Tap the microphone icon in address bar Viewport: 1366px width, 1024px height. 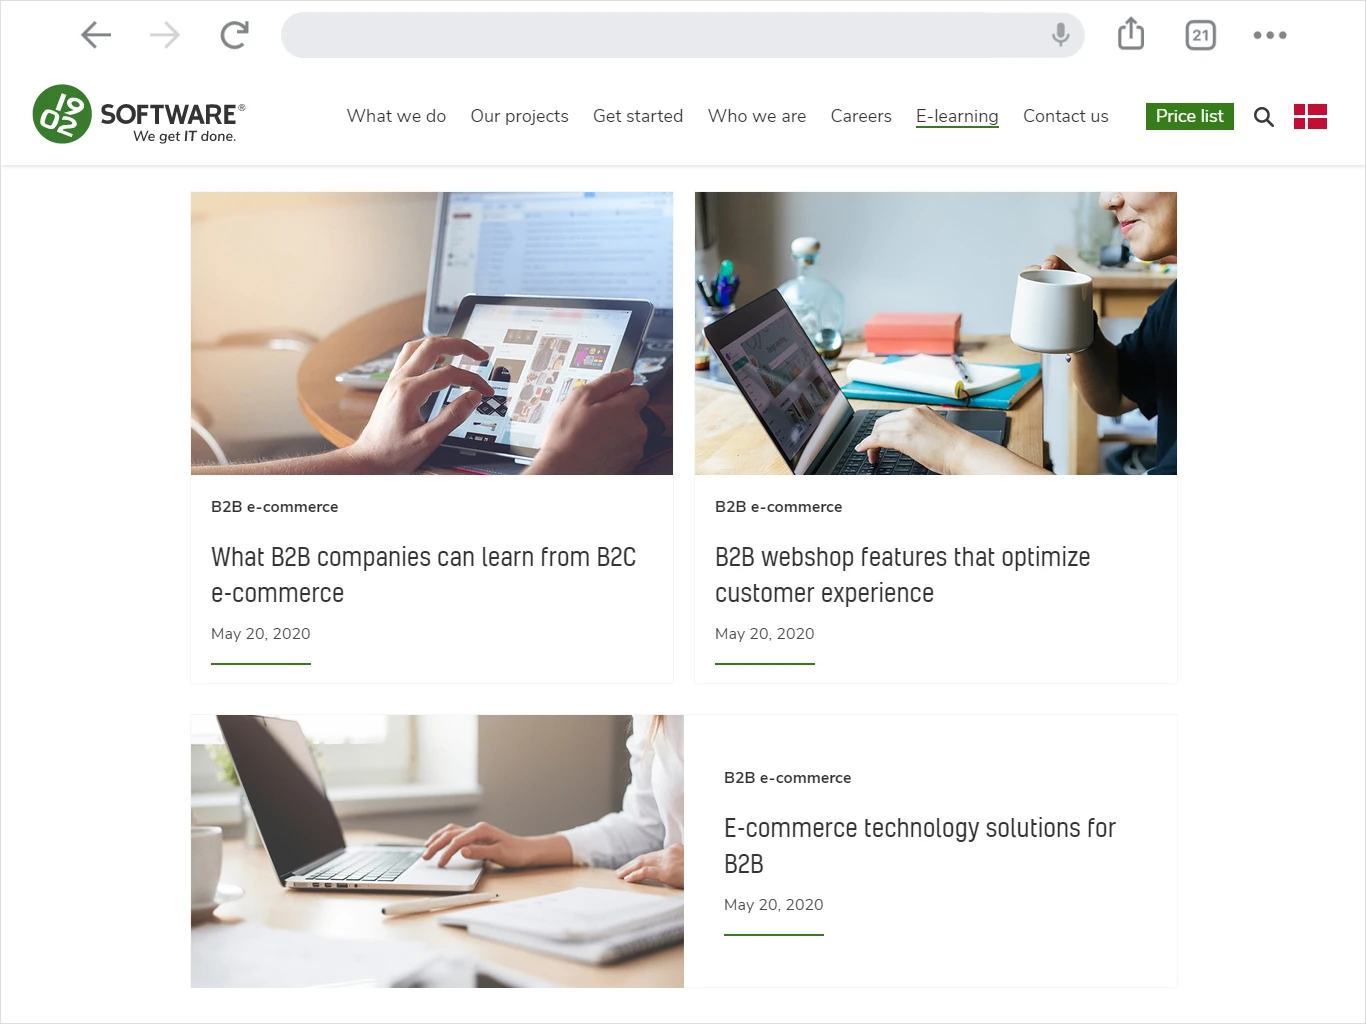point(1060,35)
